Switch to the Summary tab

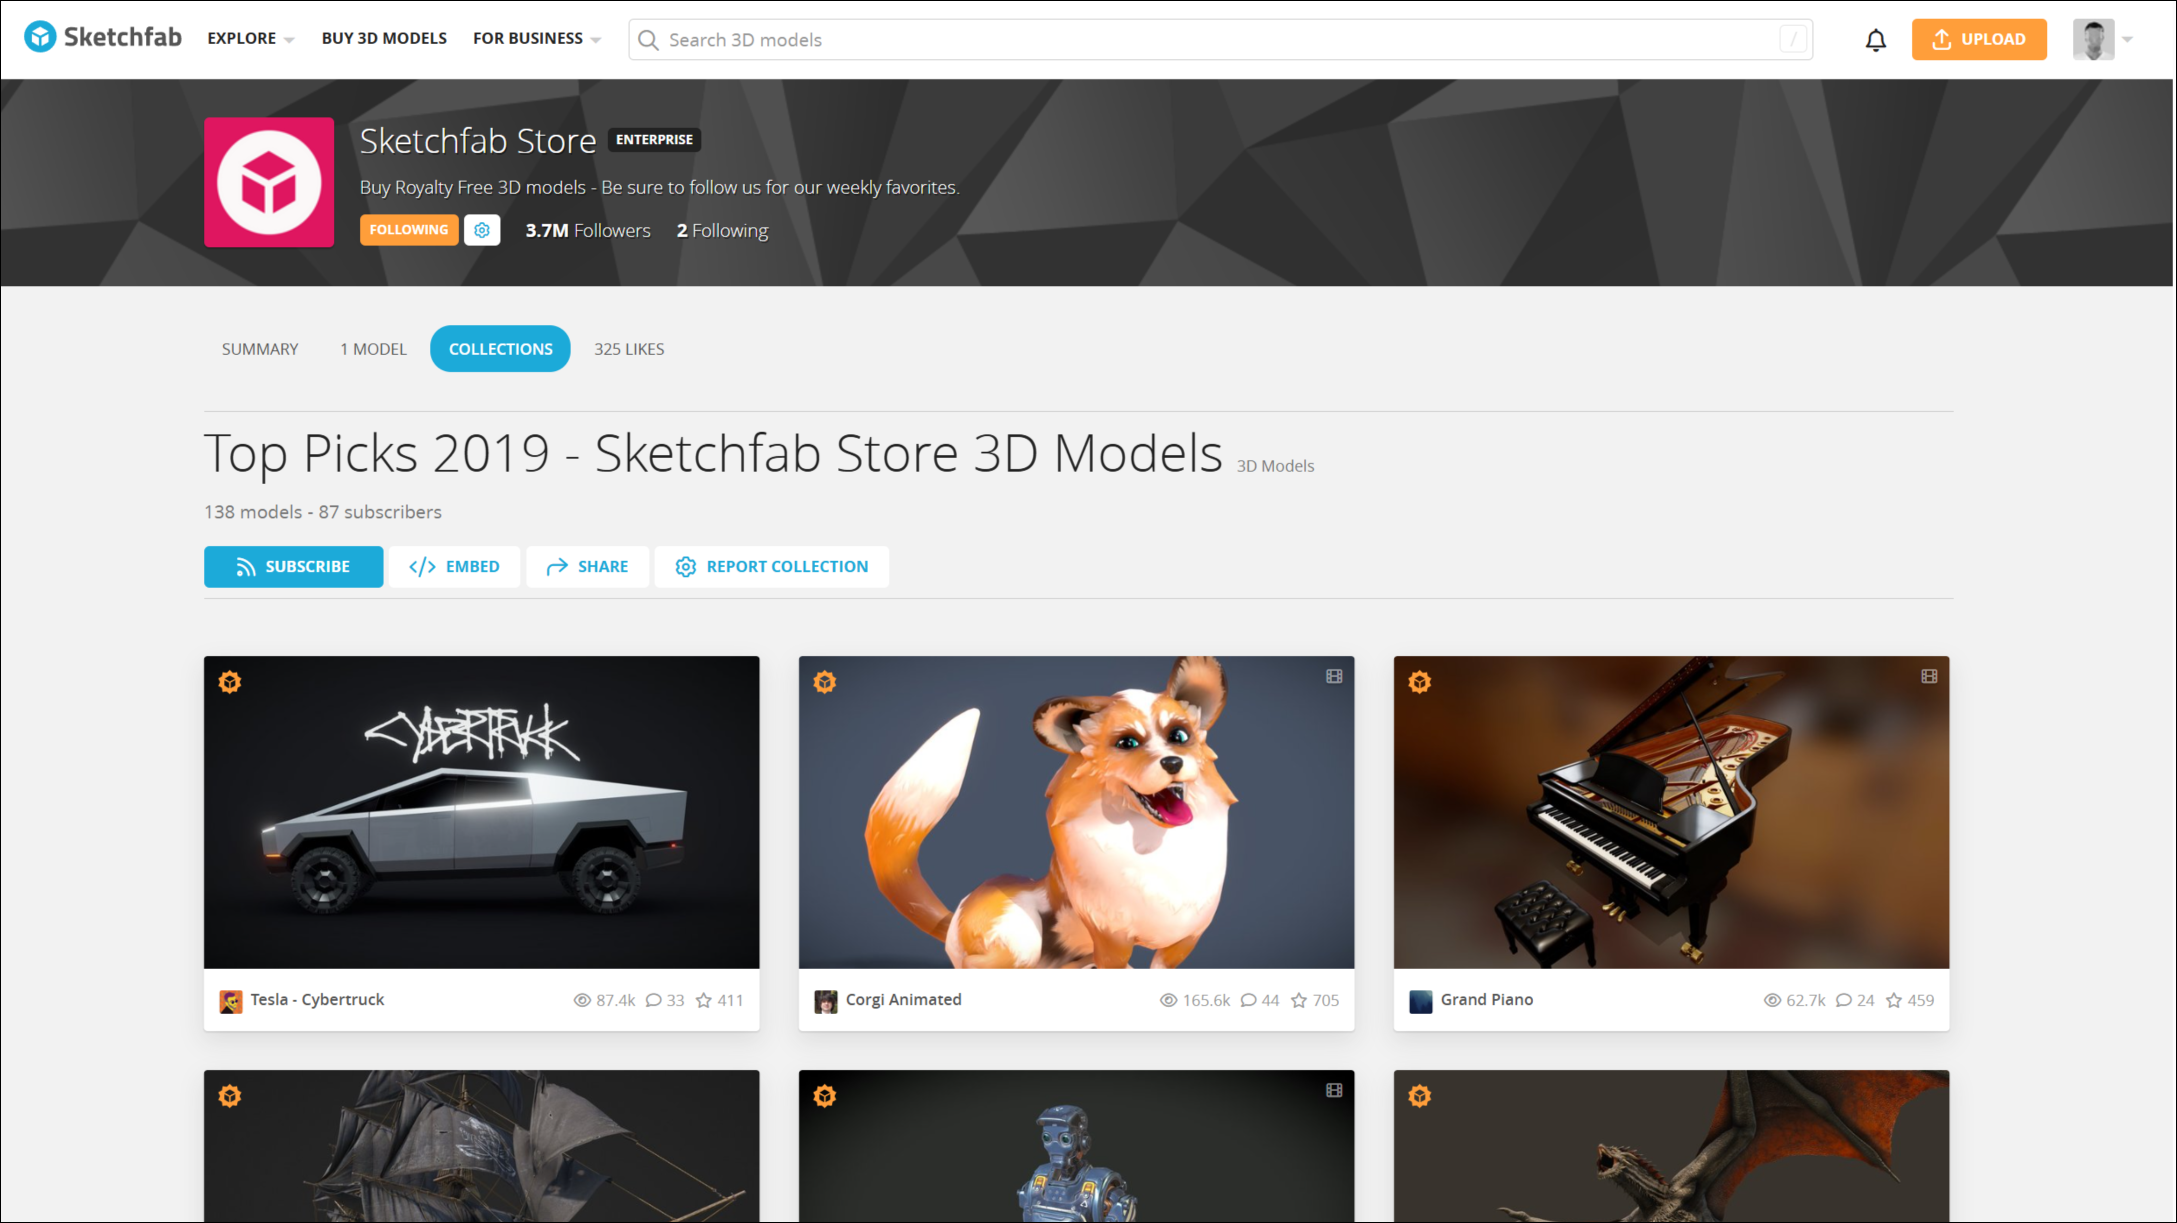tap(260, 349)
